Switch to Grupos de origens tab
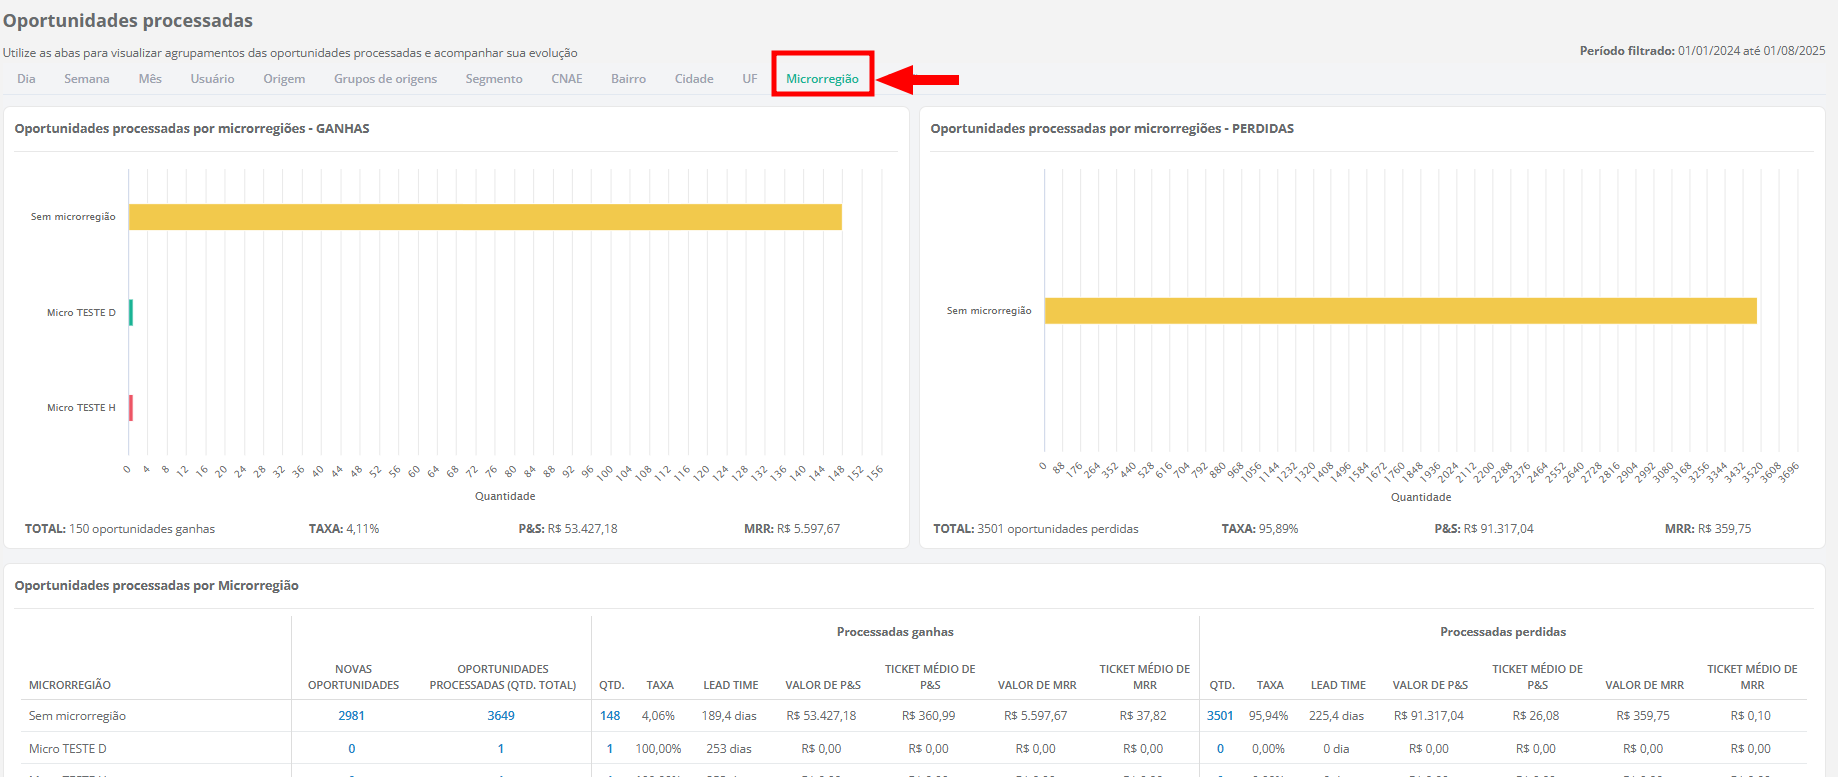The width and height of the screenshot is (1838, 777). coord(385,79)
